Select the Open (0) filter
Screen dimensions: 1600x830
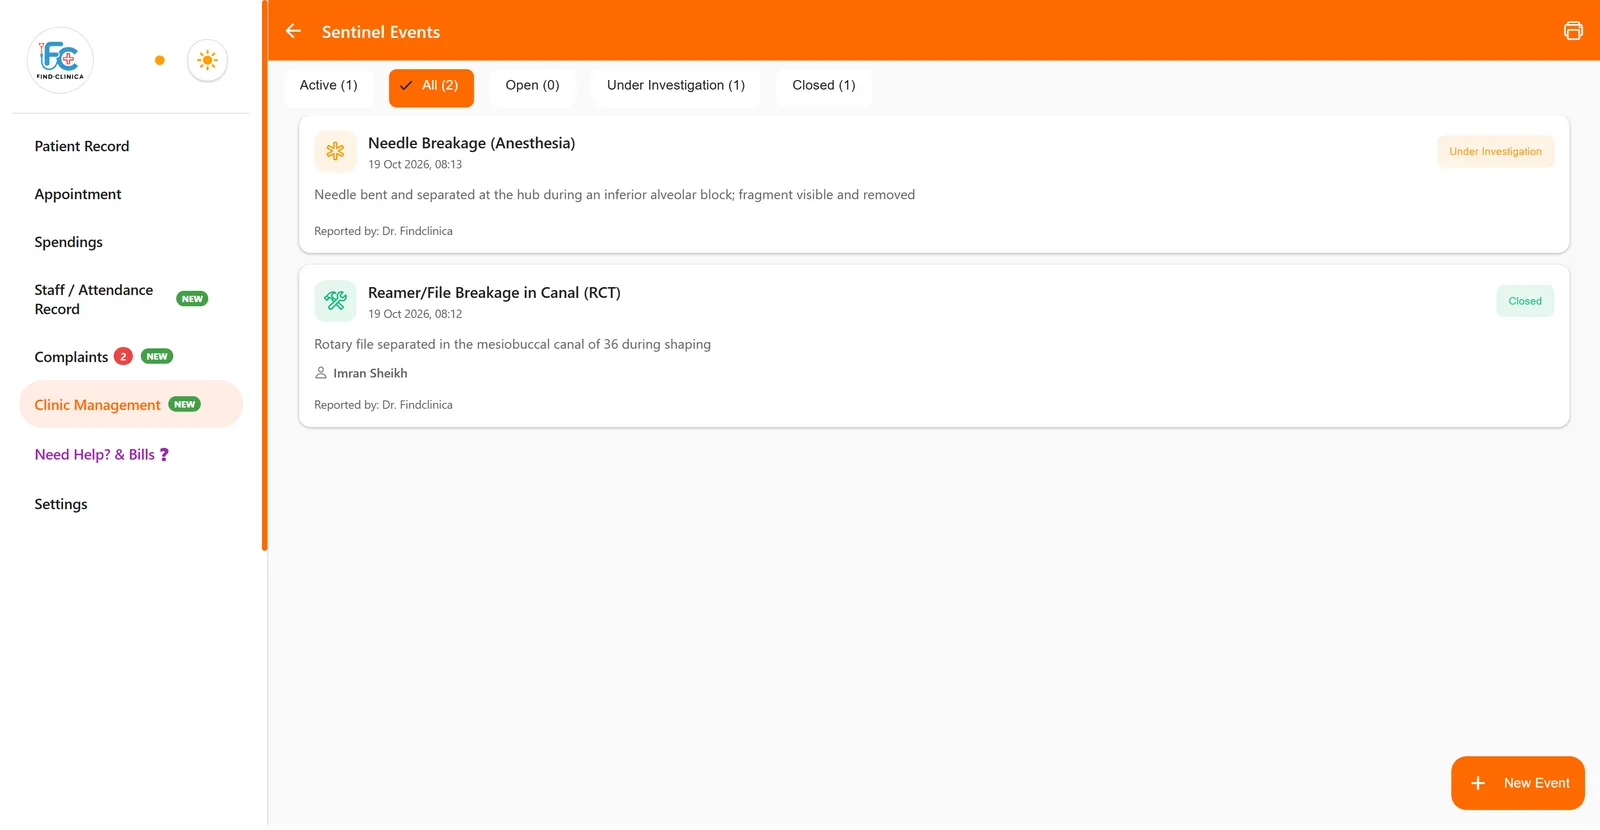click(532, 86)
